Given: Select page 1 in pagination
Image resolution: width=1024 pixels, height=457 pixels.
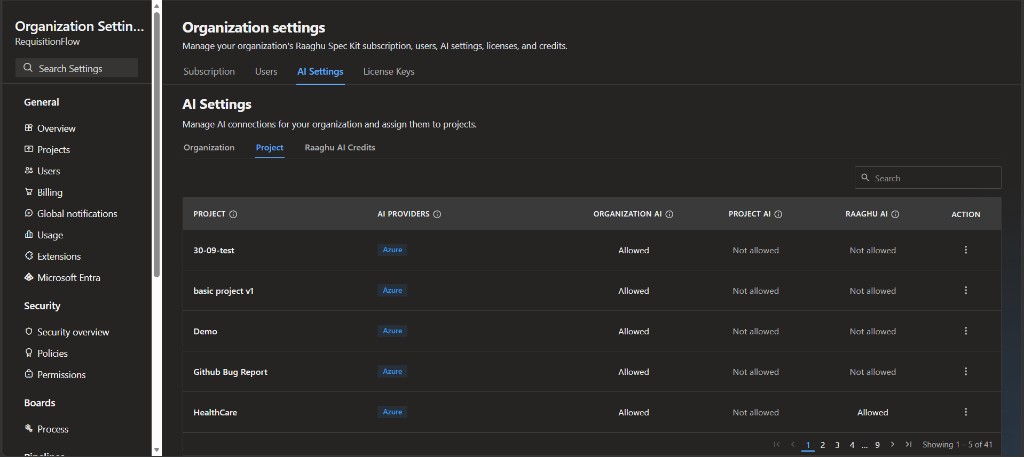Looking at the screenshot, I should [808, 445].
